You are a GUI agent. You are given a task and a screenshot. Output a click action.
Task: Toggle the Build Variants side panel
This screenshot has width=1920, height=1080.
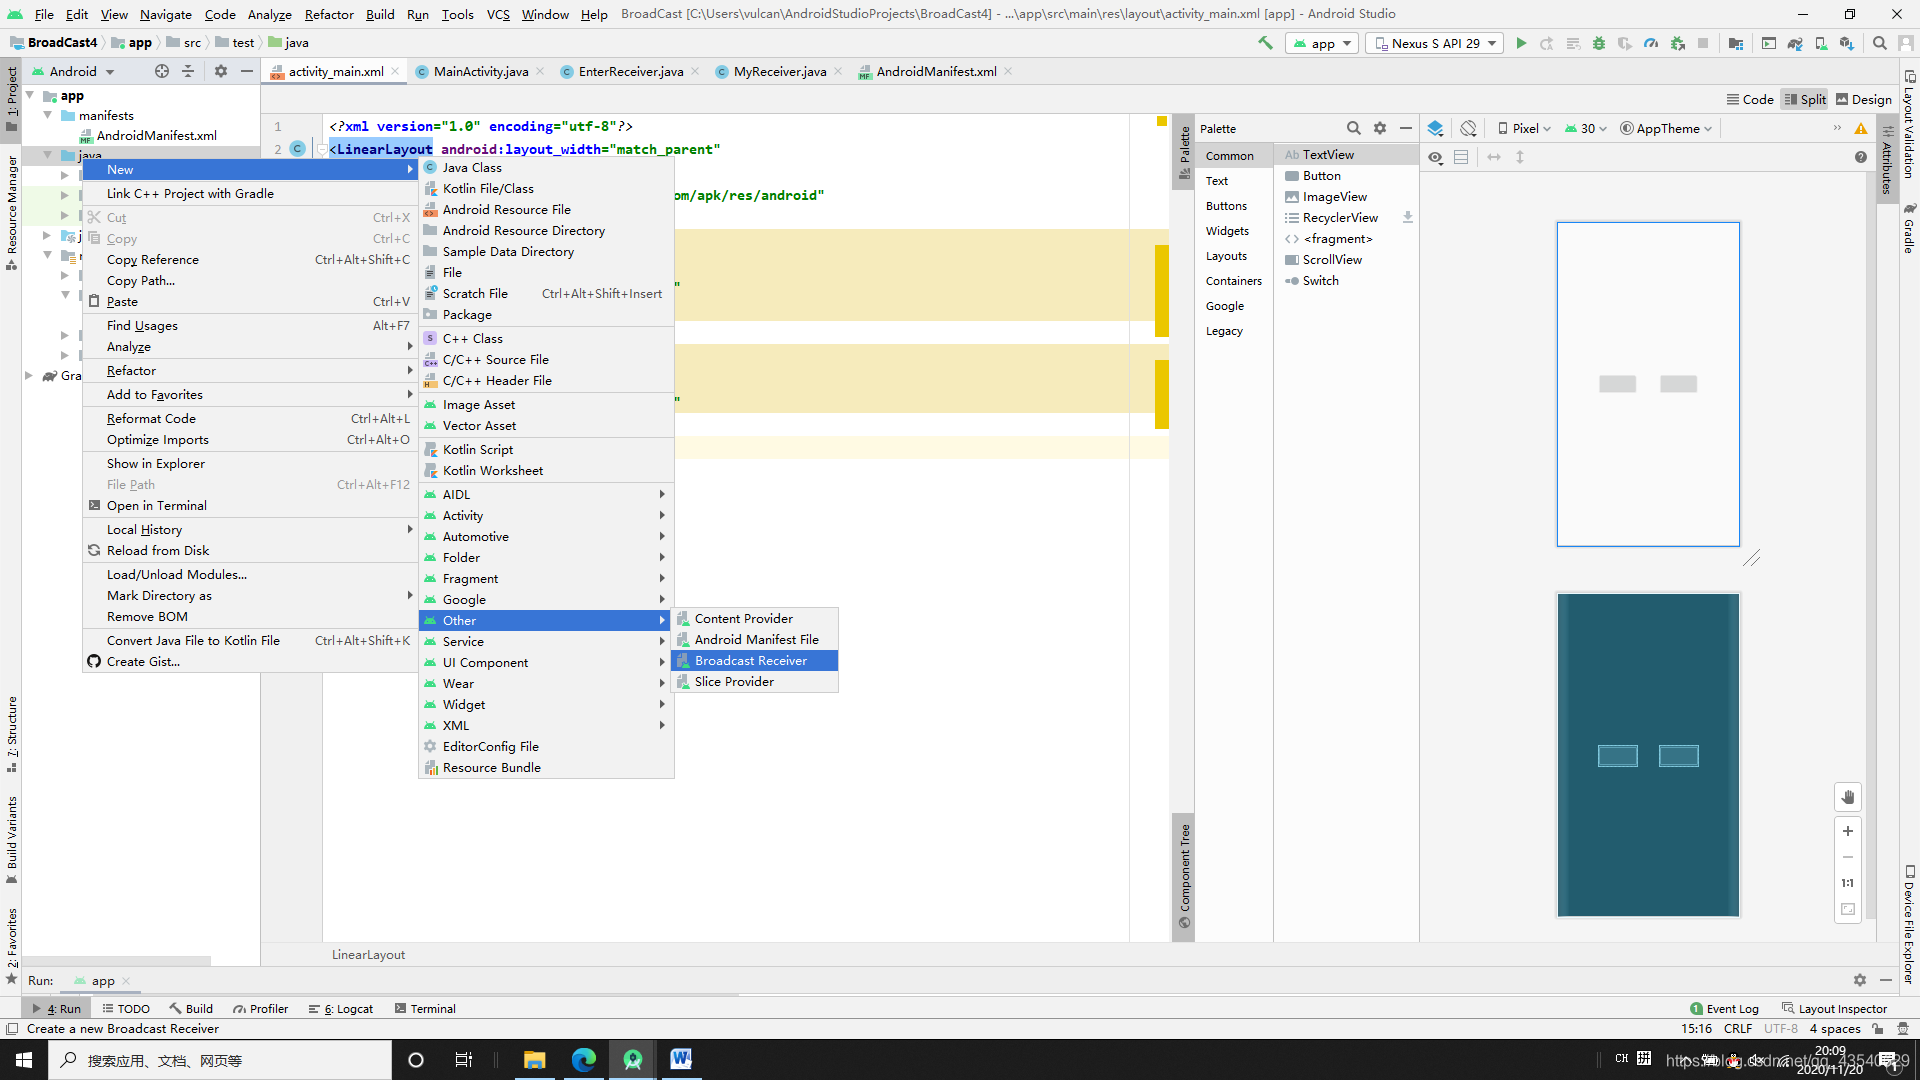tap(11, 840)
